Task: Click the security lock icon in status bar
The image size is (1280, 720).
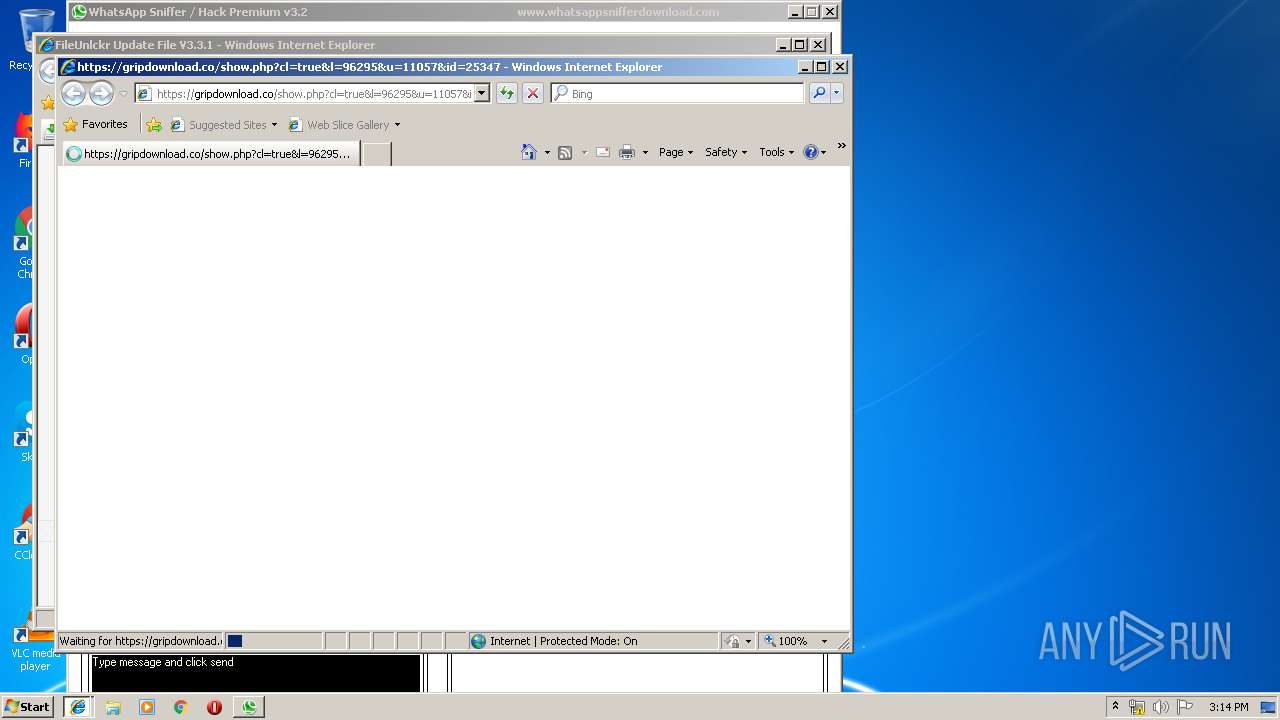Action: (x=733, y=641)
